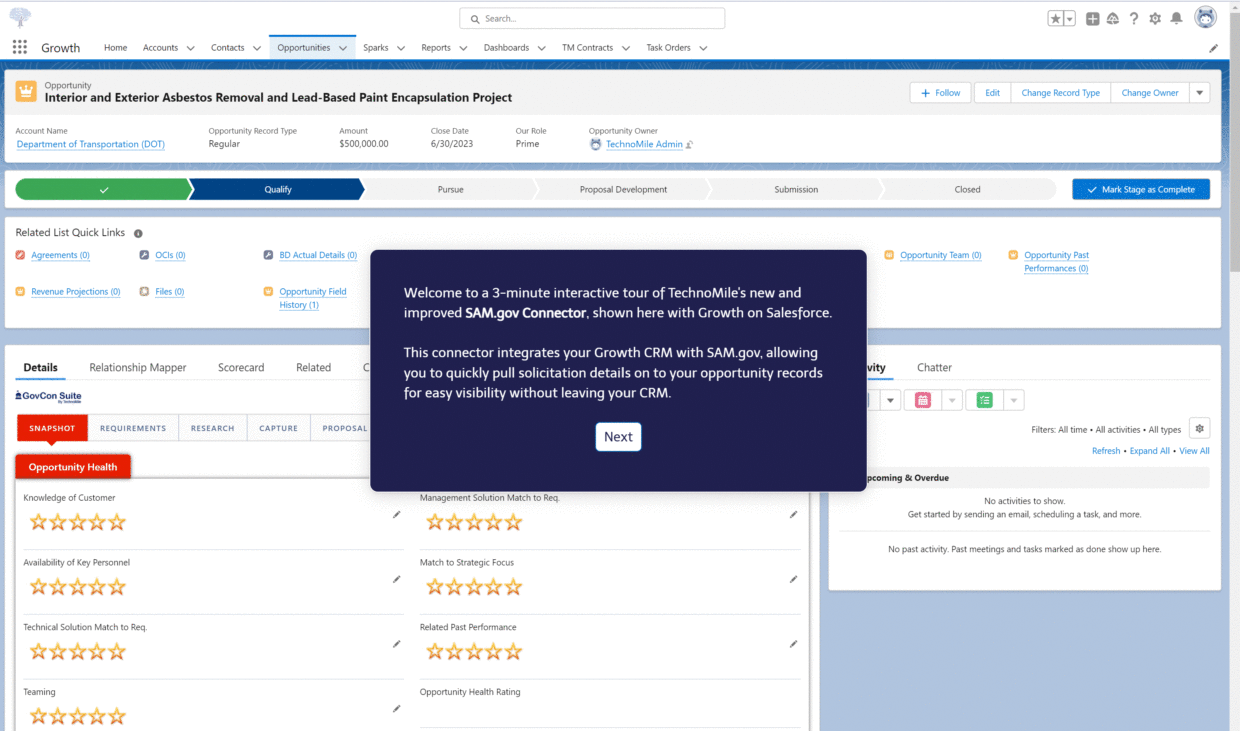Open the Help question mark icon

click(x=1134, y=19)
